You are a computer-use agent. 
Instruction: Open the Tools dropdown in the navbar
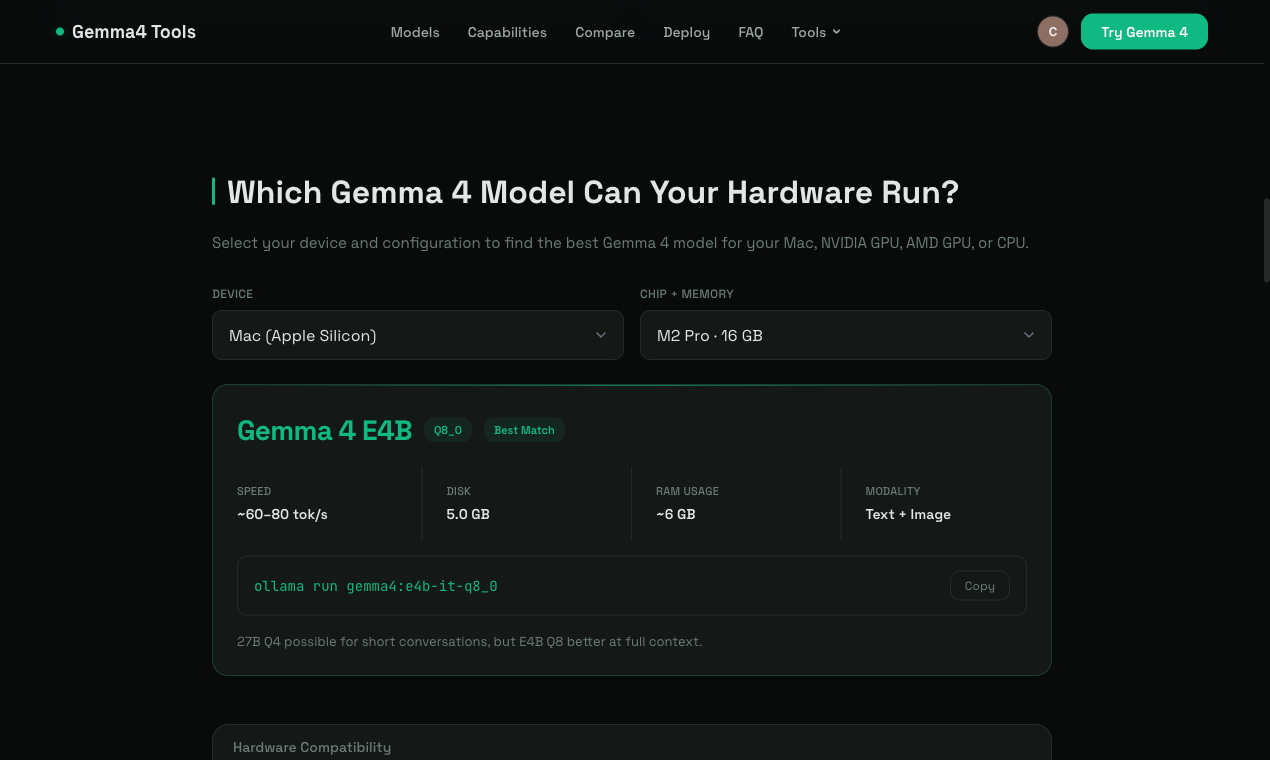point(815,31)
